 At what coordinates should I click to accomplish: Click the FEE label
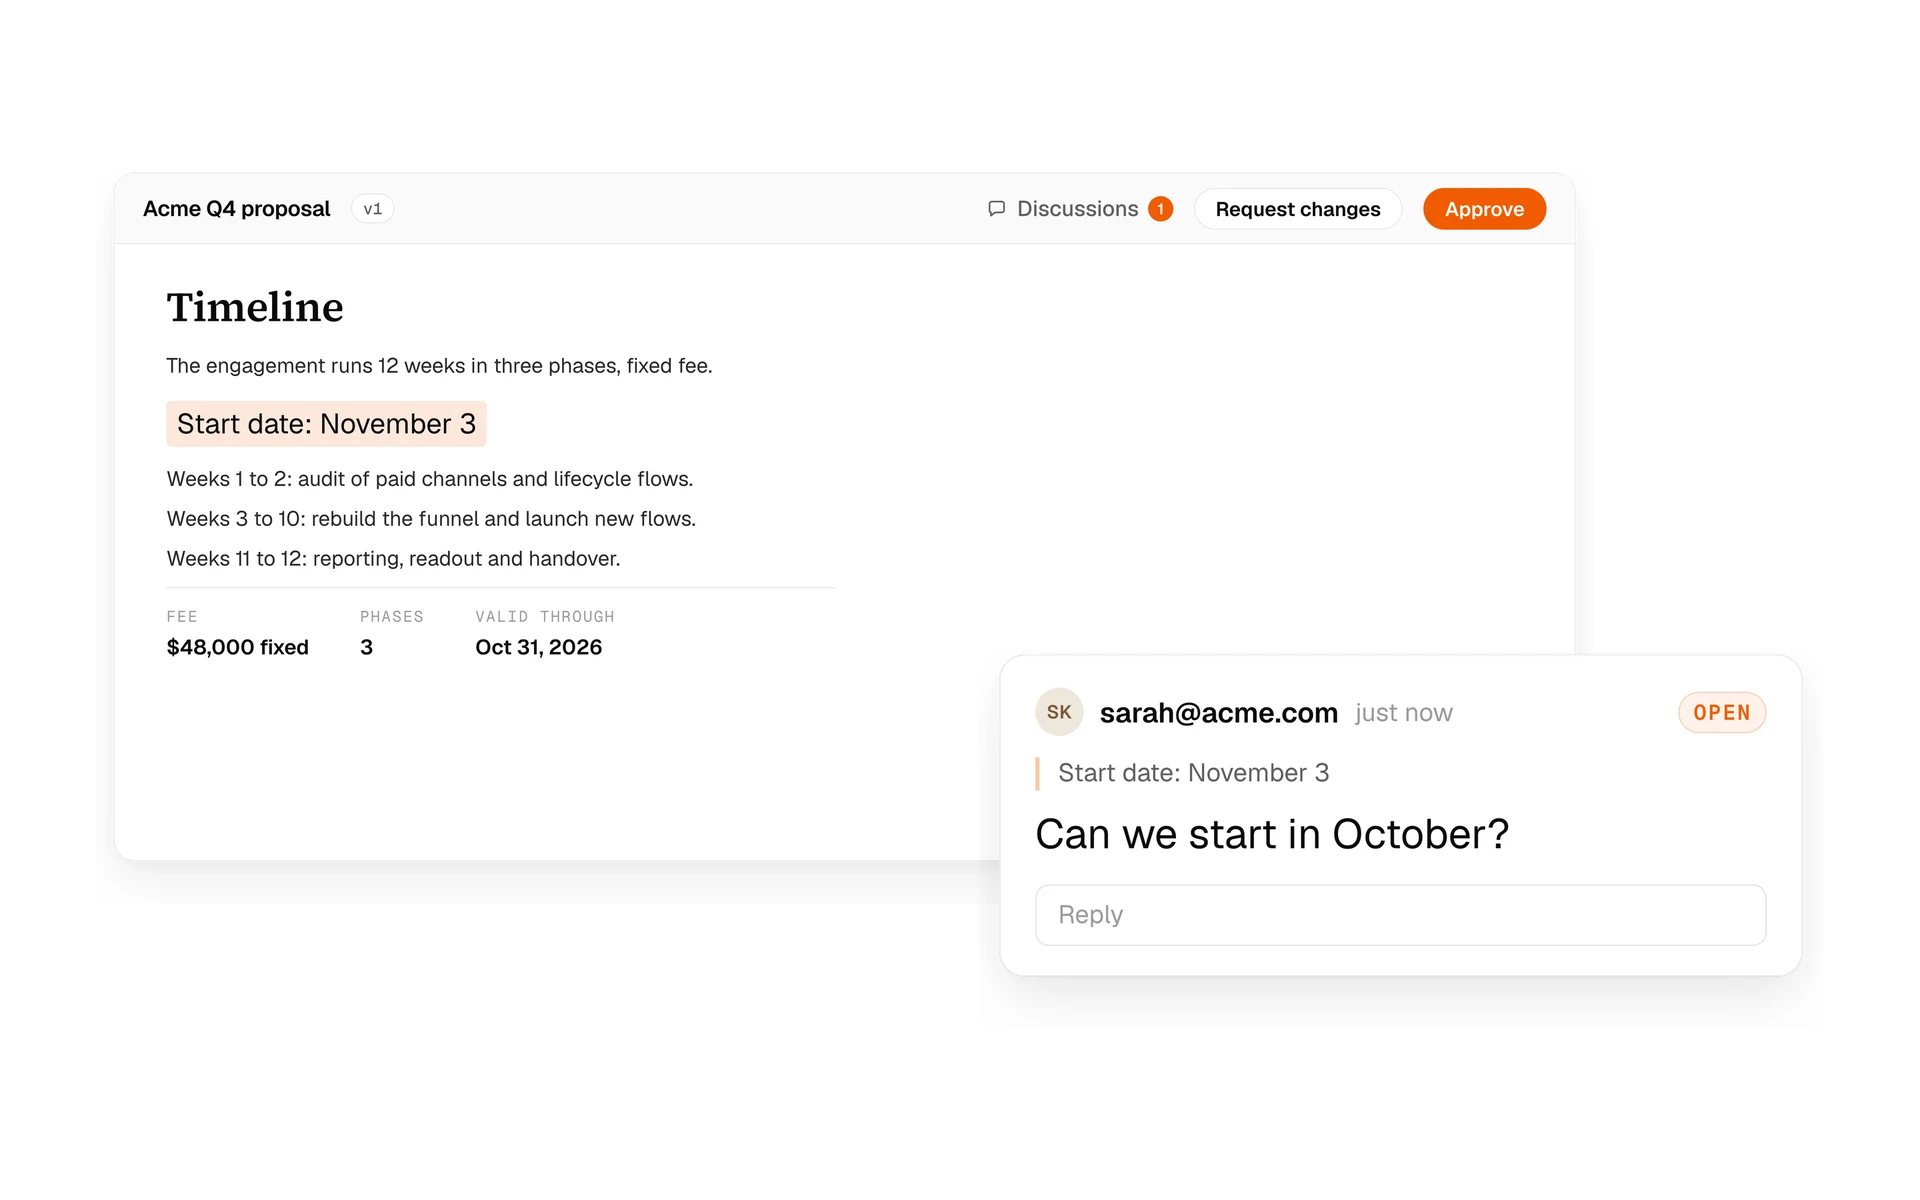click(x=182, y=617)
